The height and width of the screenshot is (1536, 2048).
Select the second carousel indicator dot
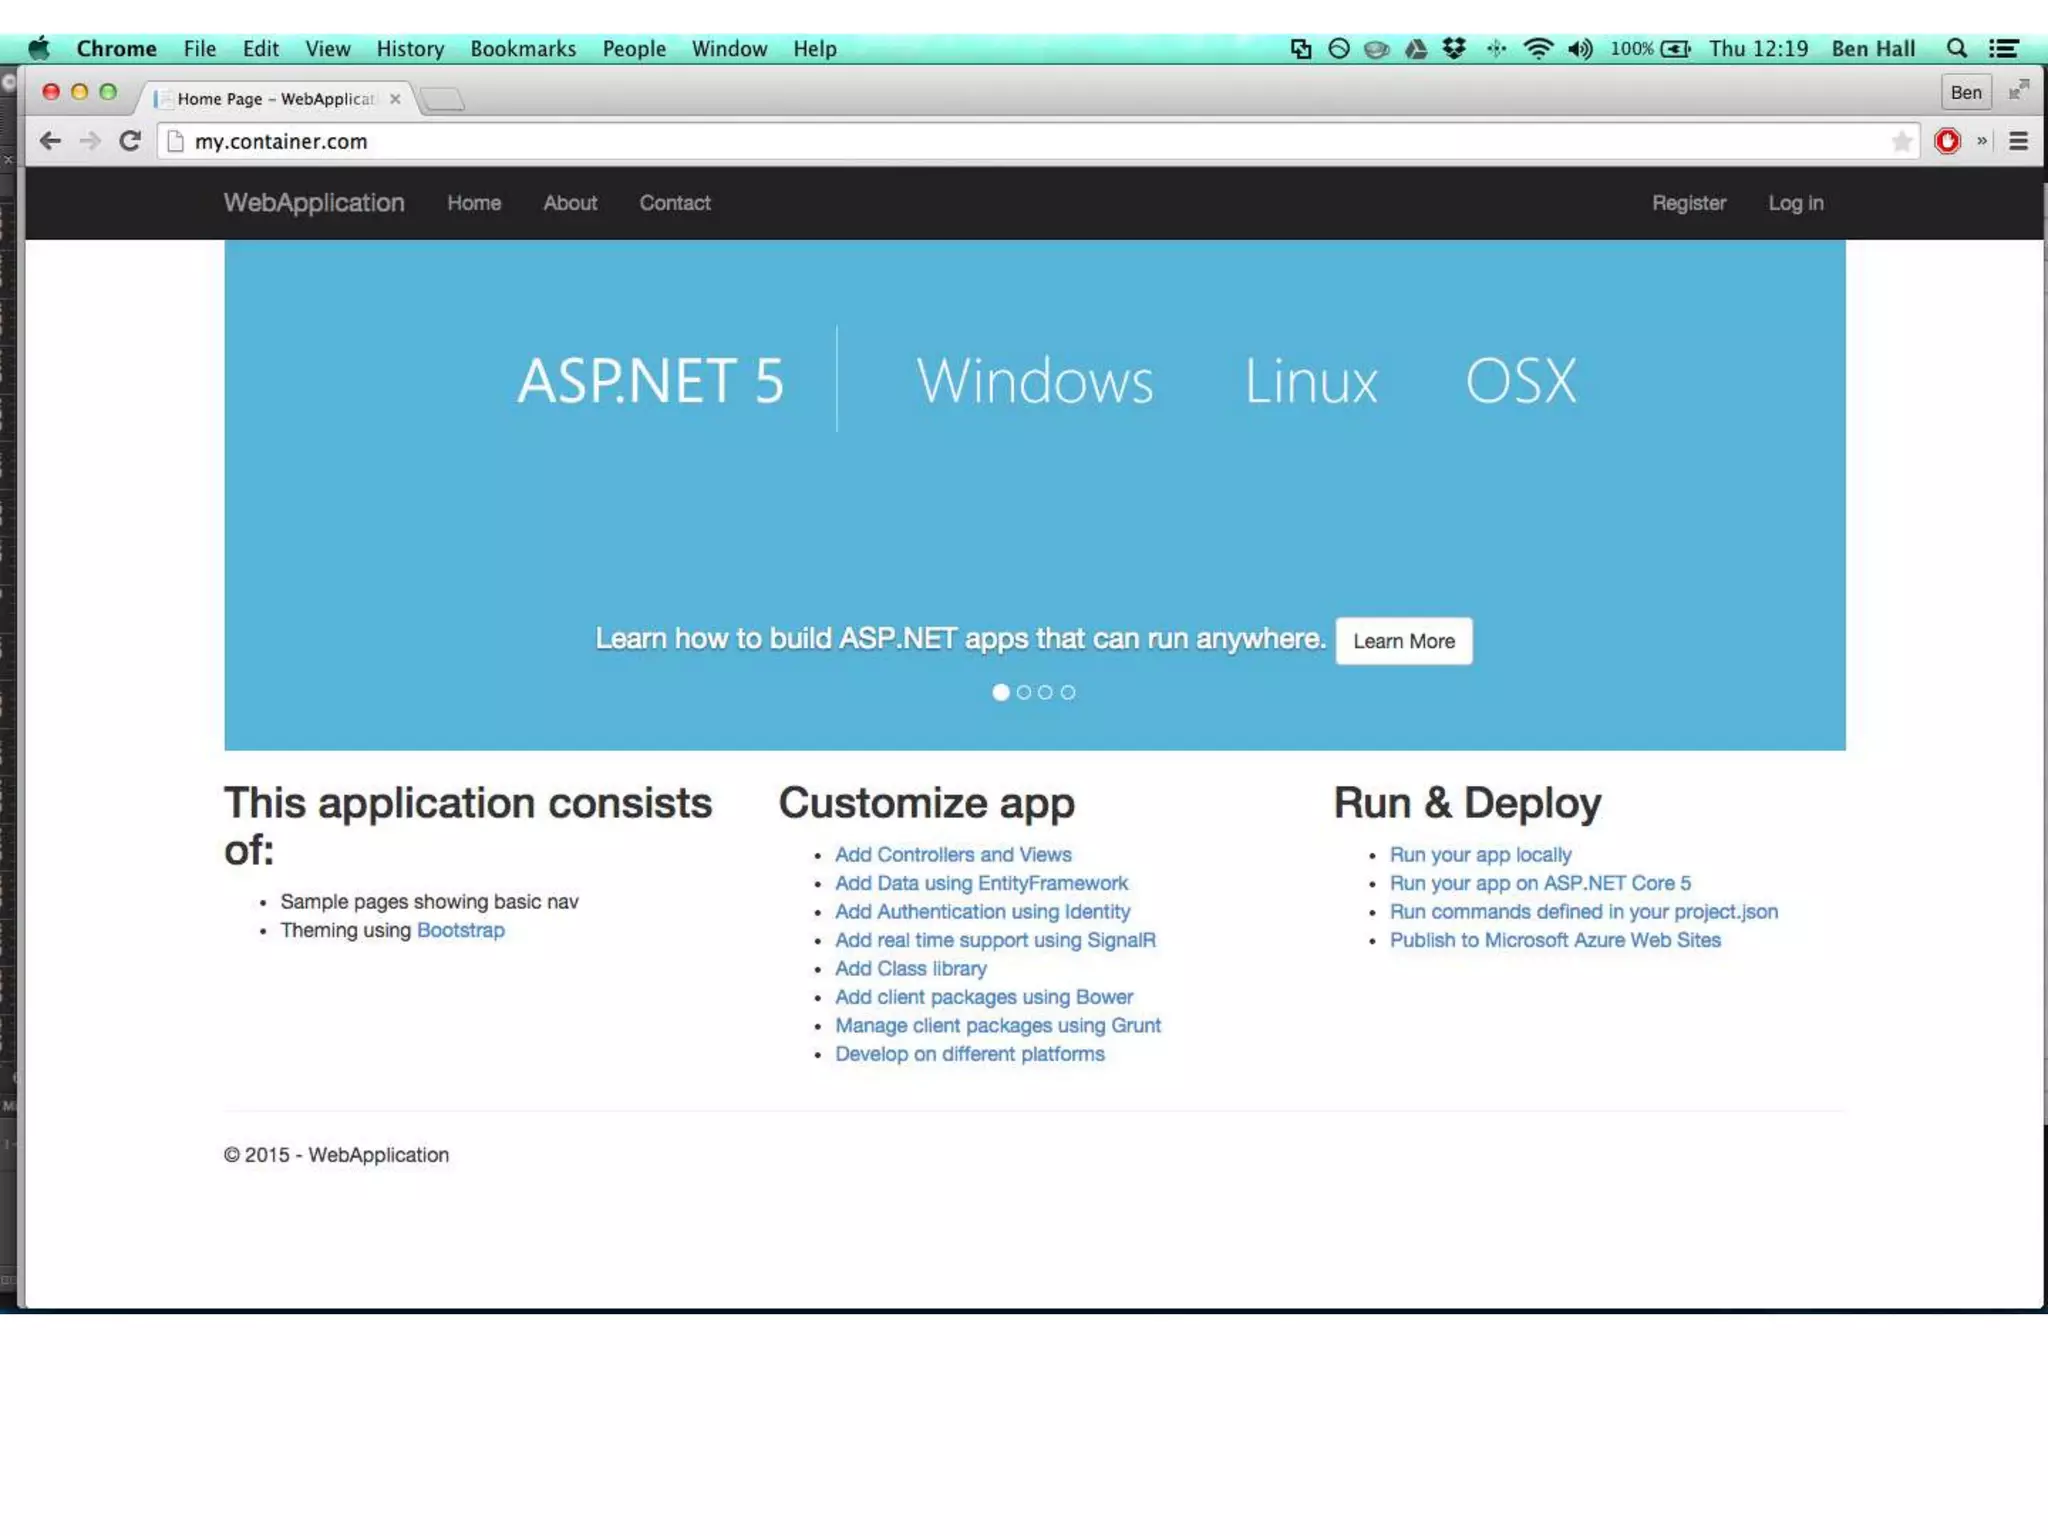pyautogui.click(x=1023, y=692)
